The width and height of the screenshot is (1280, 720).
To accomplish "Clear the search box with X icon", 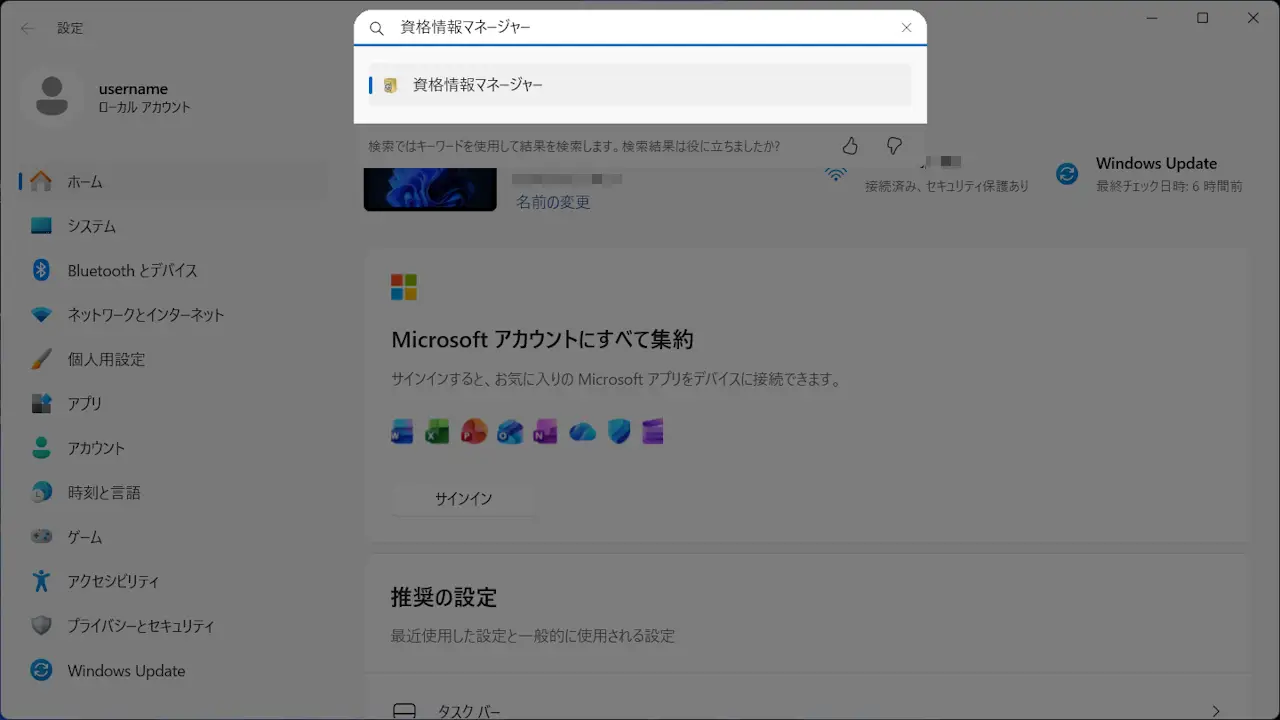I will click(x=906, y=28).
